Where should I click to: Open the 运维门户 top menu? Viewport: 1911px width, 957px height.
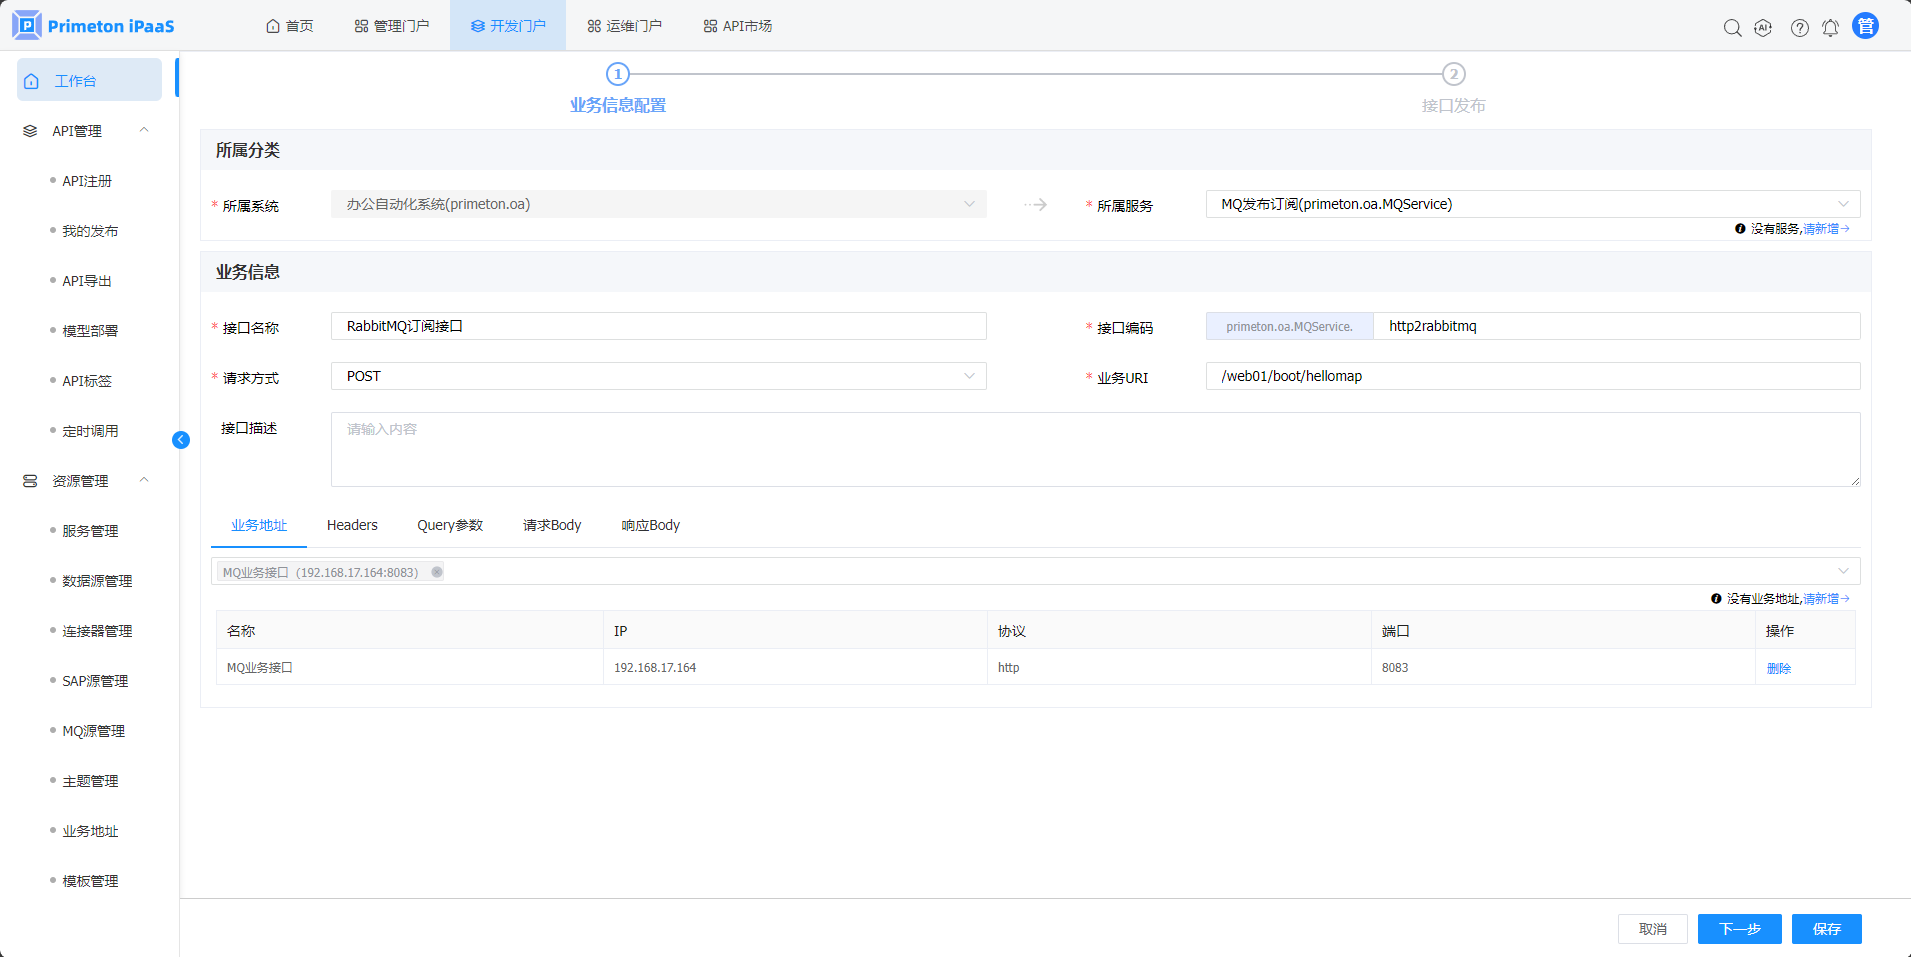tap(624, 26)
